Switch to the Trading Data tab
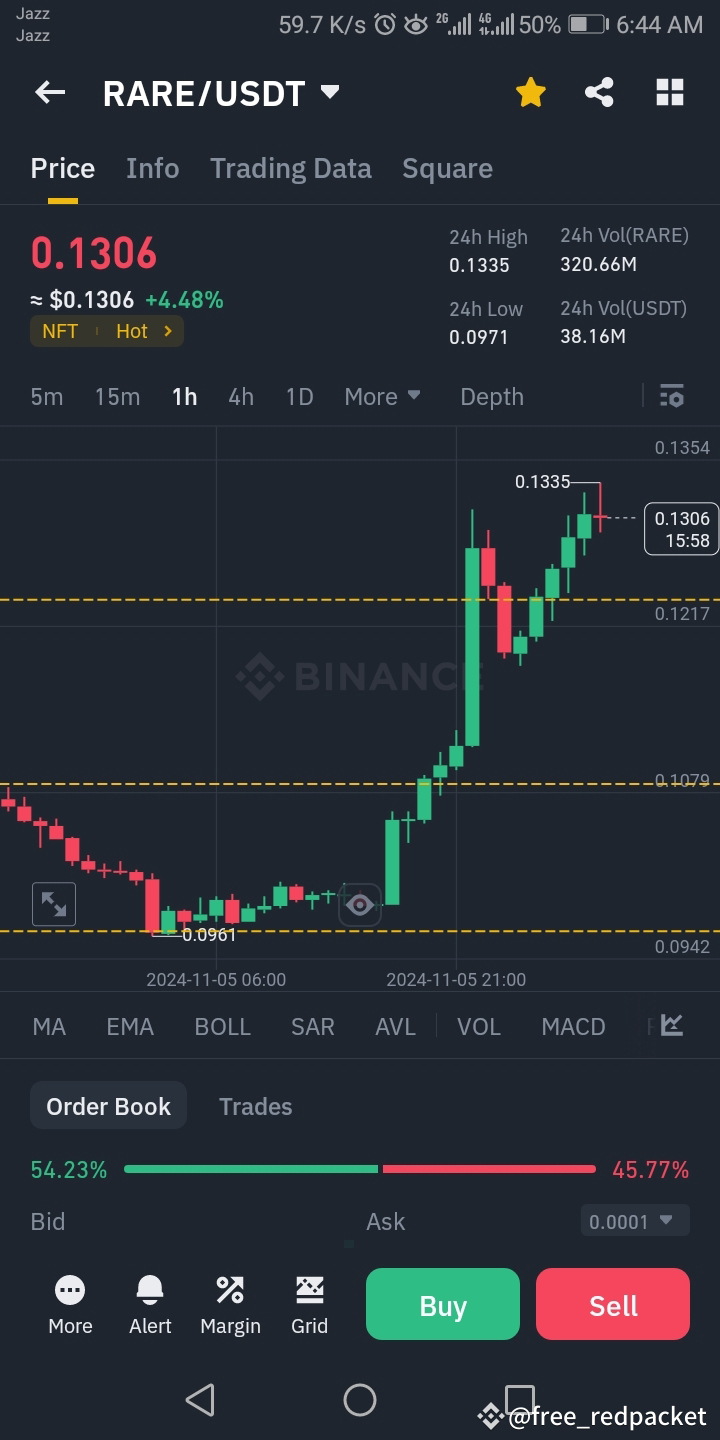The image size is (720, 1440). [x=290, y=168]
